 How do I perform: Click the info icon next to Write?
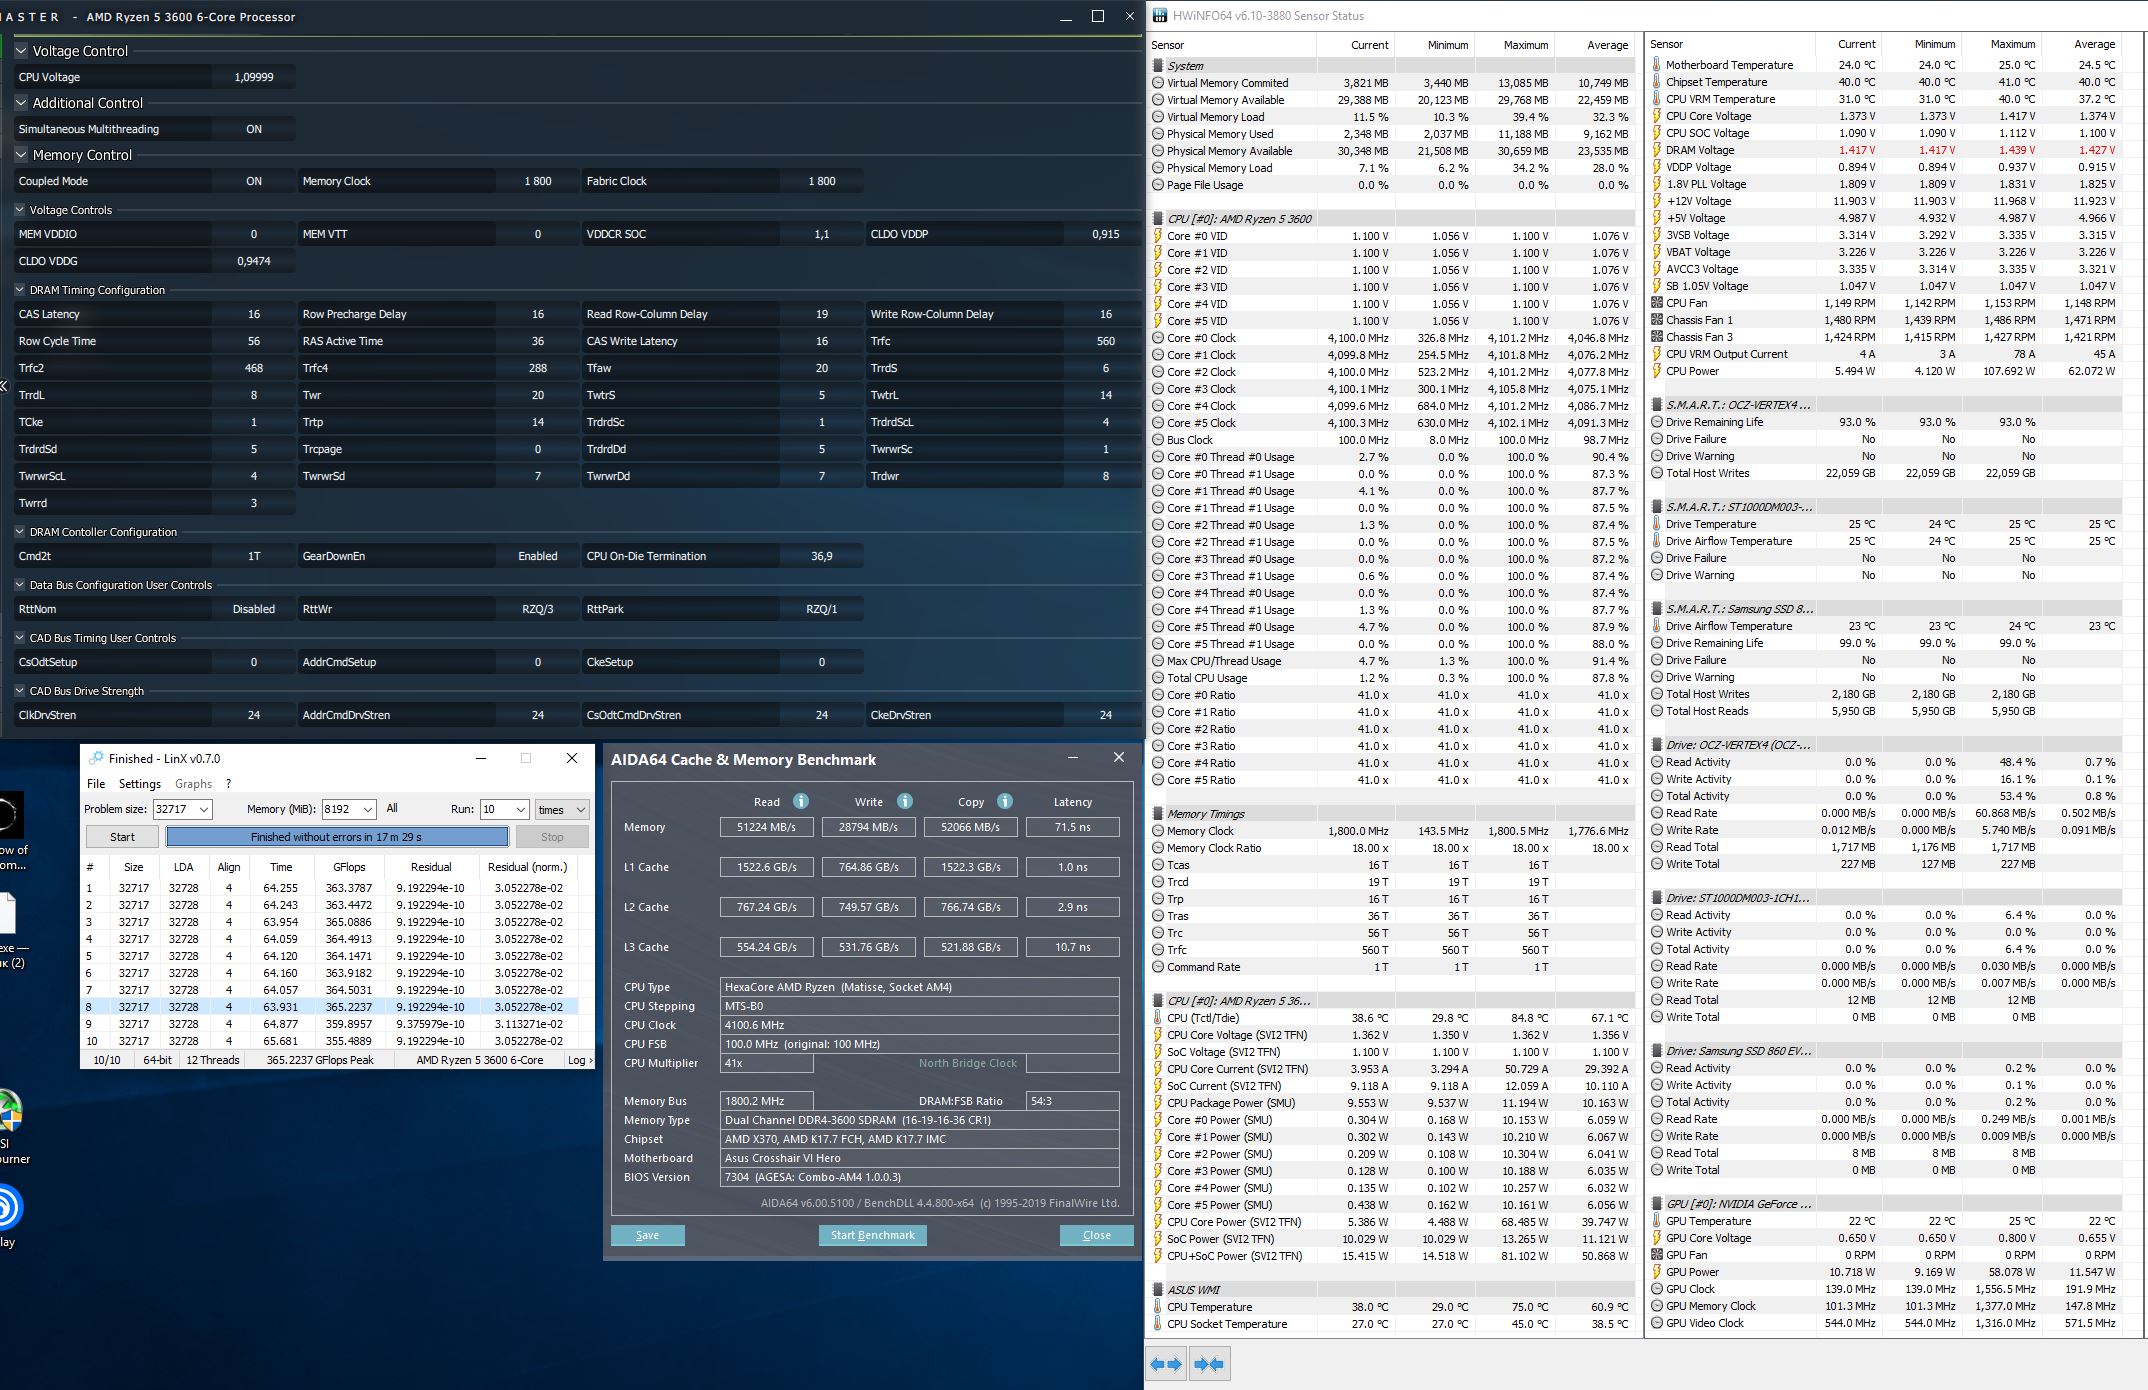[904, 801]
